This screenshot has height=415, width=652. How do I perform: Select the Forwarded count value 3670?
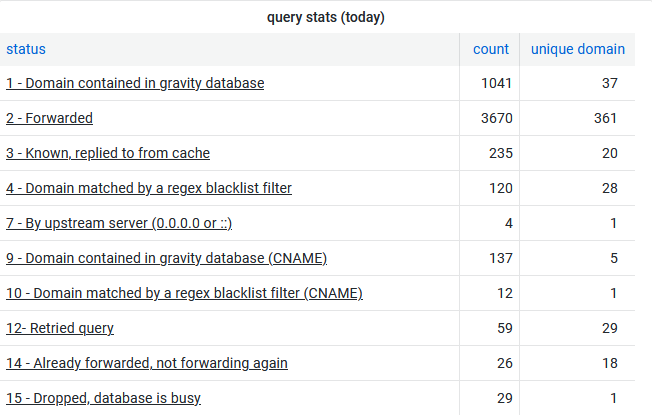click(x=496, y=118)
